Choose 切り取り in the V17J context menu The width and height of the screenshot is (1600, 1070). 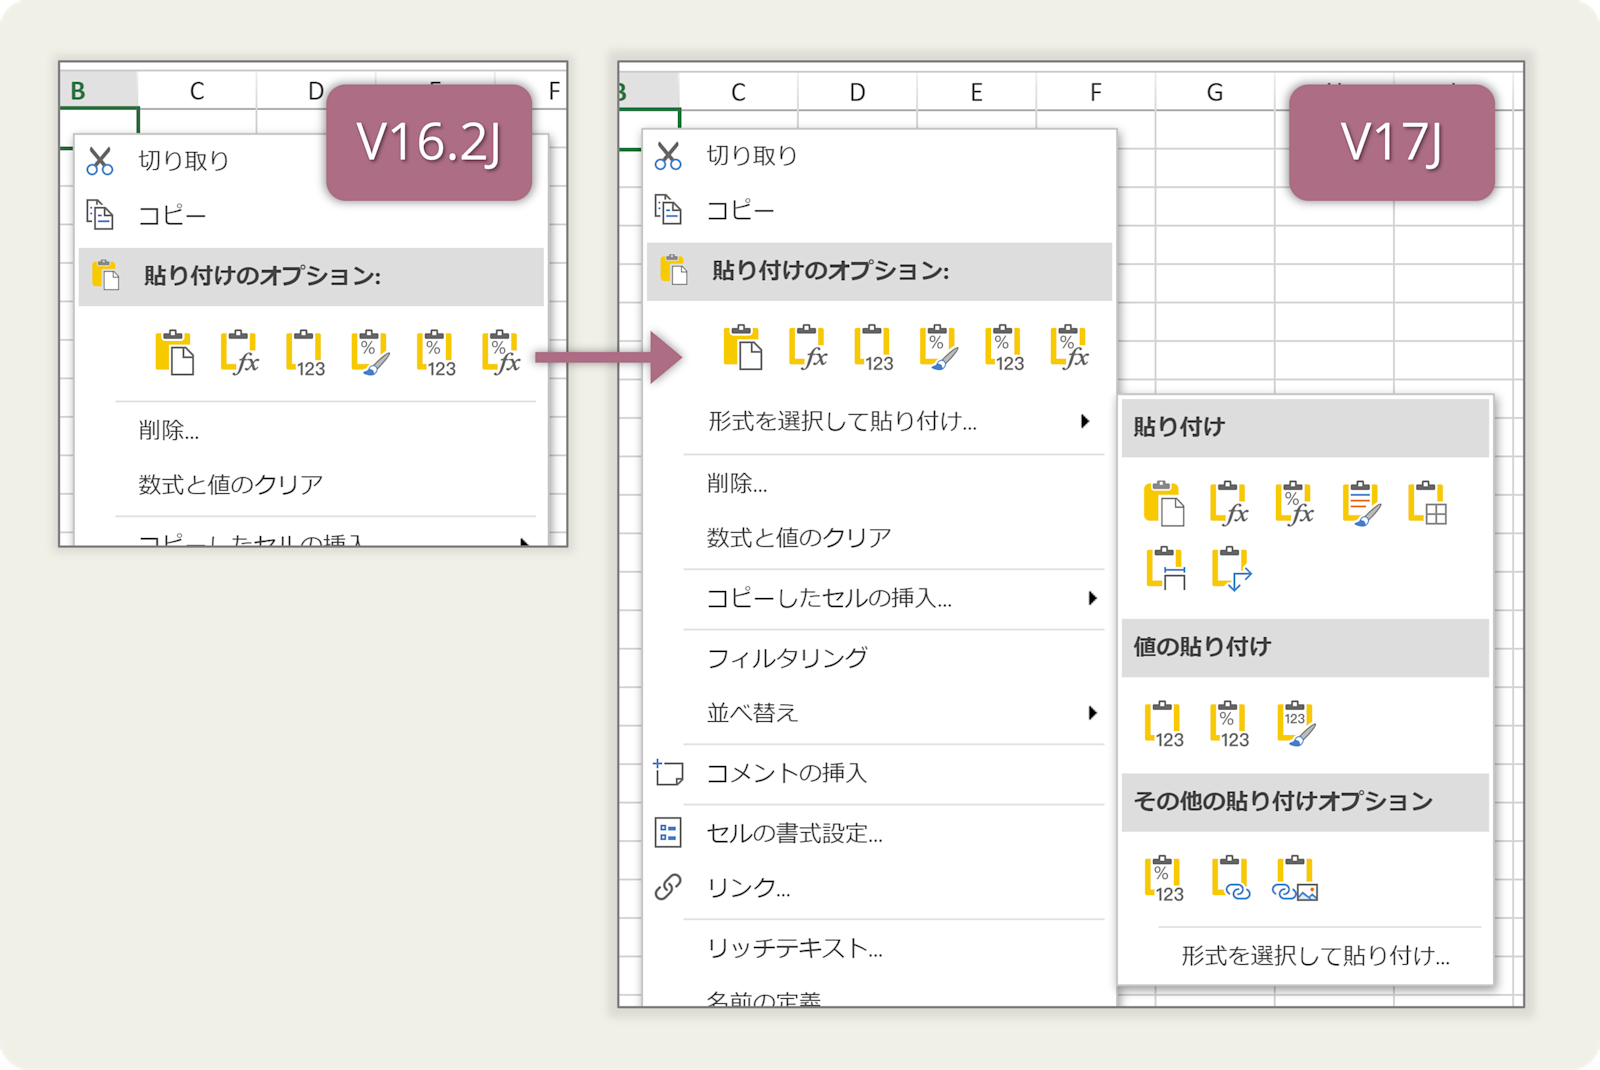click(x=752, y=156)
